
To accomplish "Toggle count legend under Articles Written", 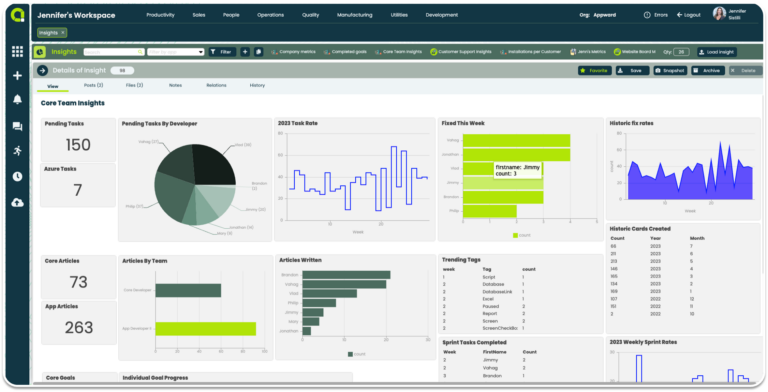I will point(357,354).
